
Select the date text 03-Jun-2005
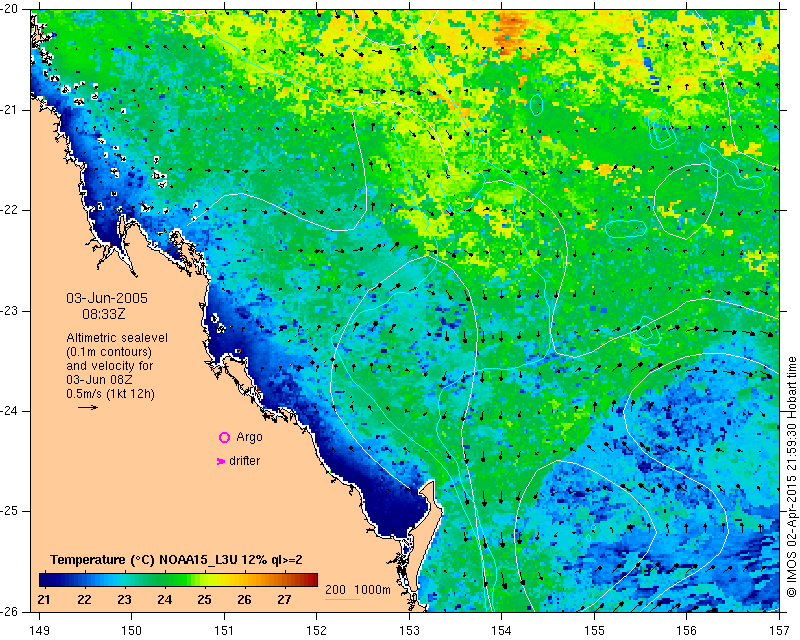pos(107,298)
